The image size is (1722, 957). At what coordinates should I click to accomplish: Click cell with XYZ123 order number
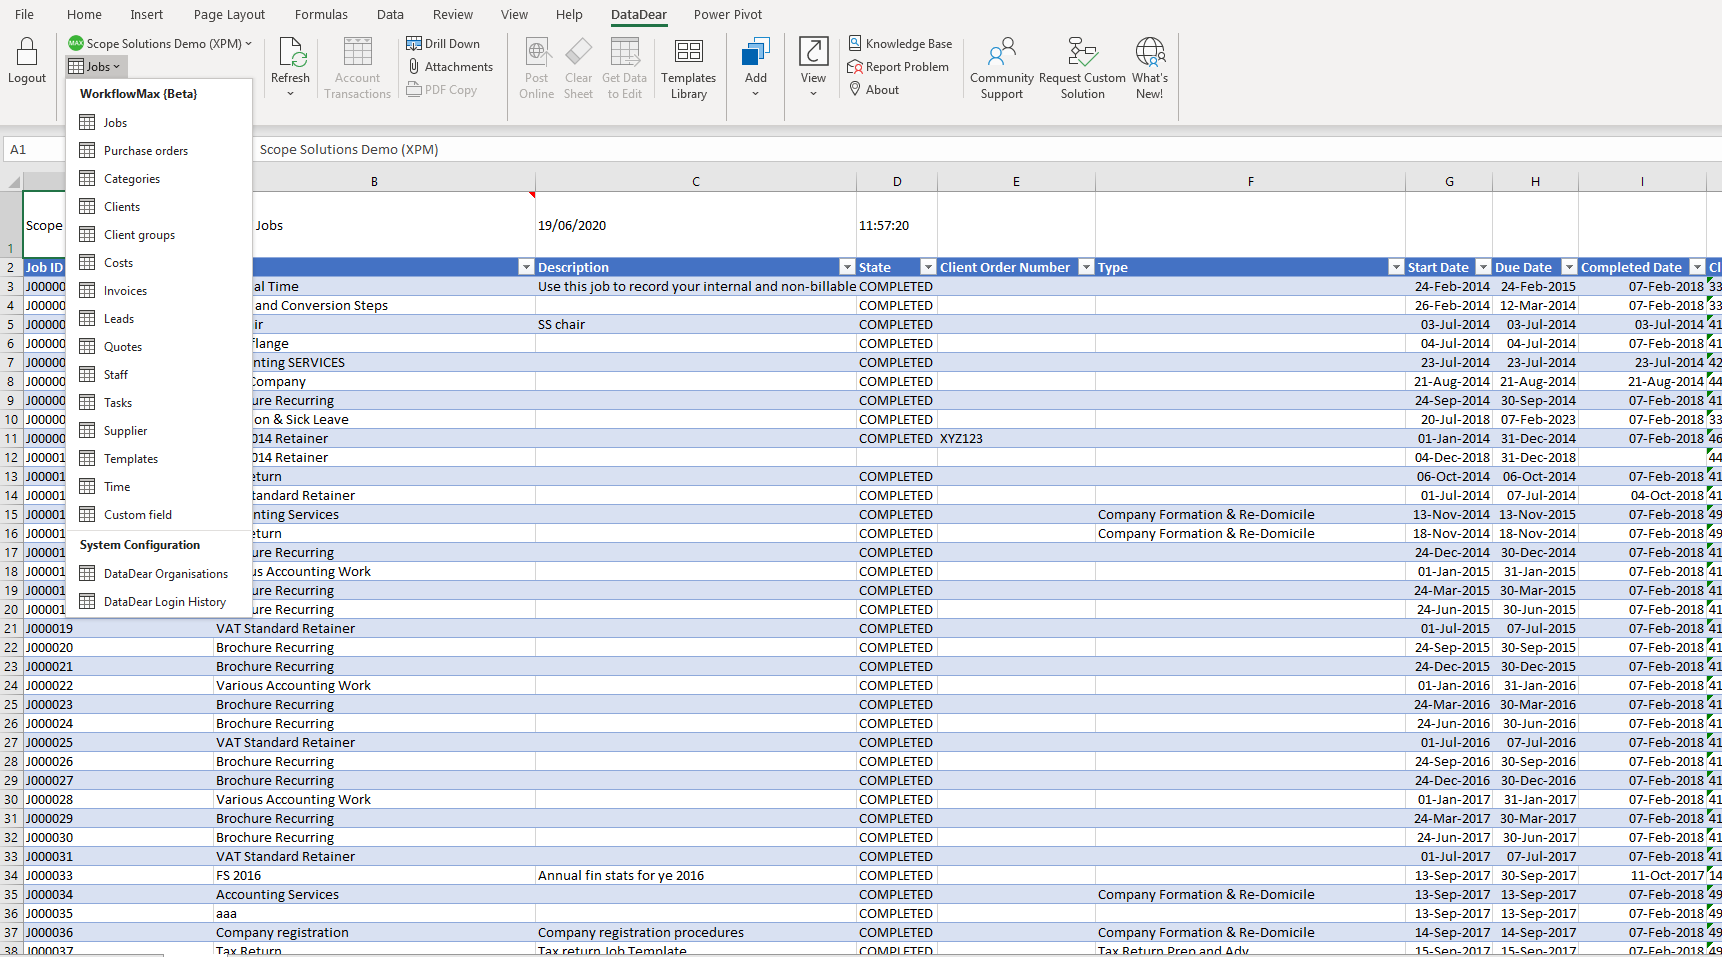[1016, 439]
